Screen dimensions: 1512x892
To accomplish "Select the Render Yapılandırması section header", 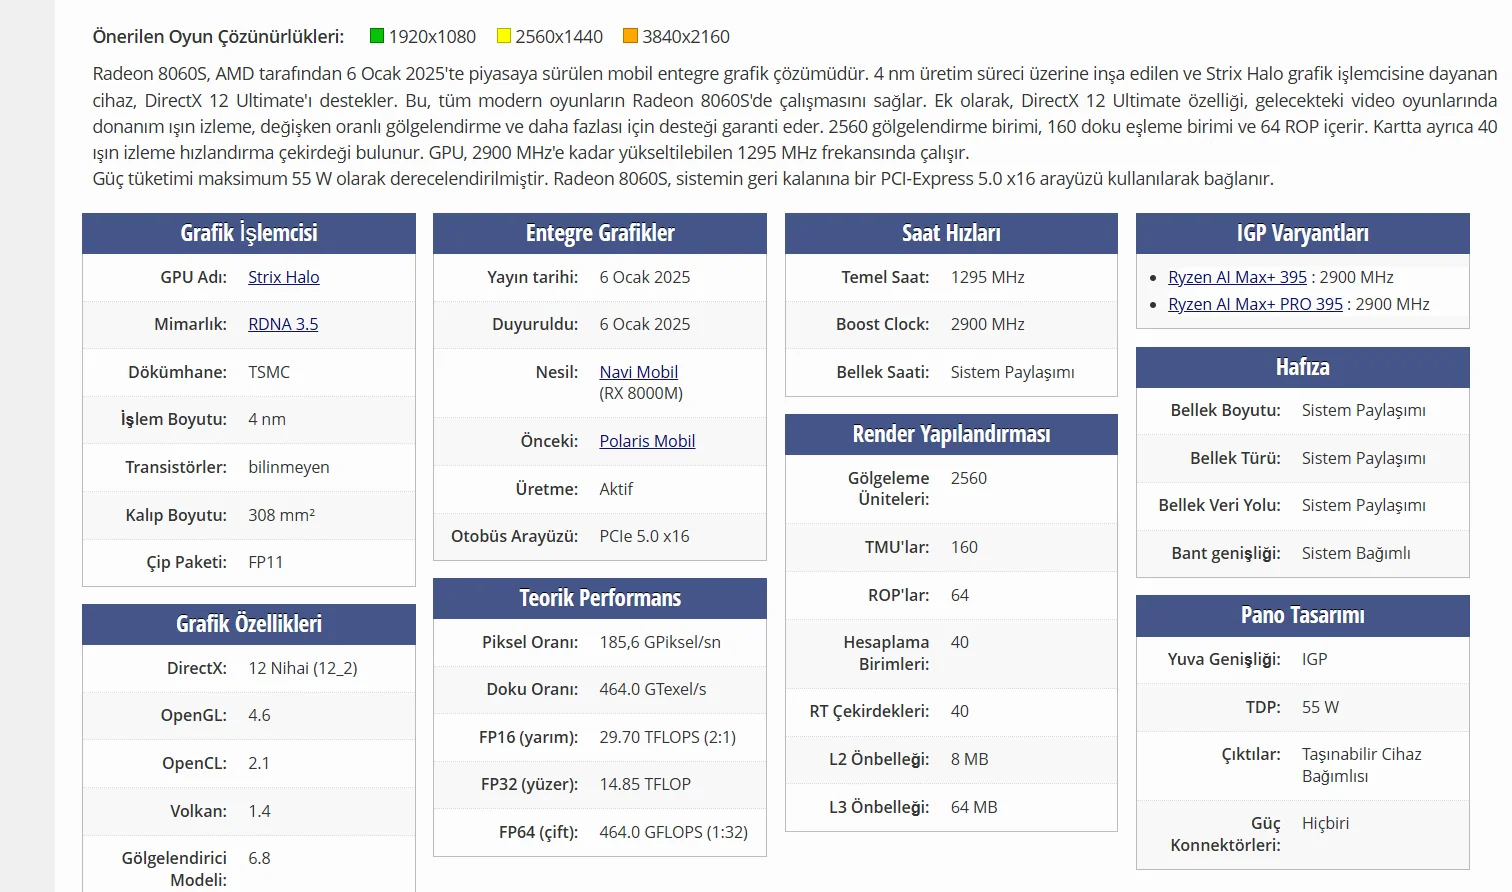I will click(x=951, y=434).
